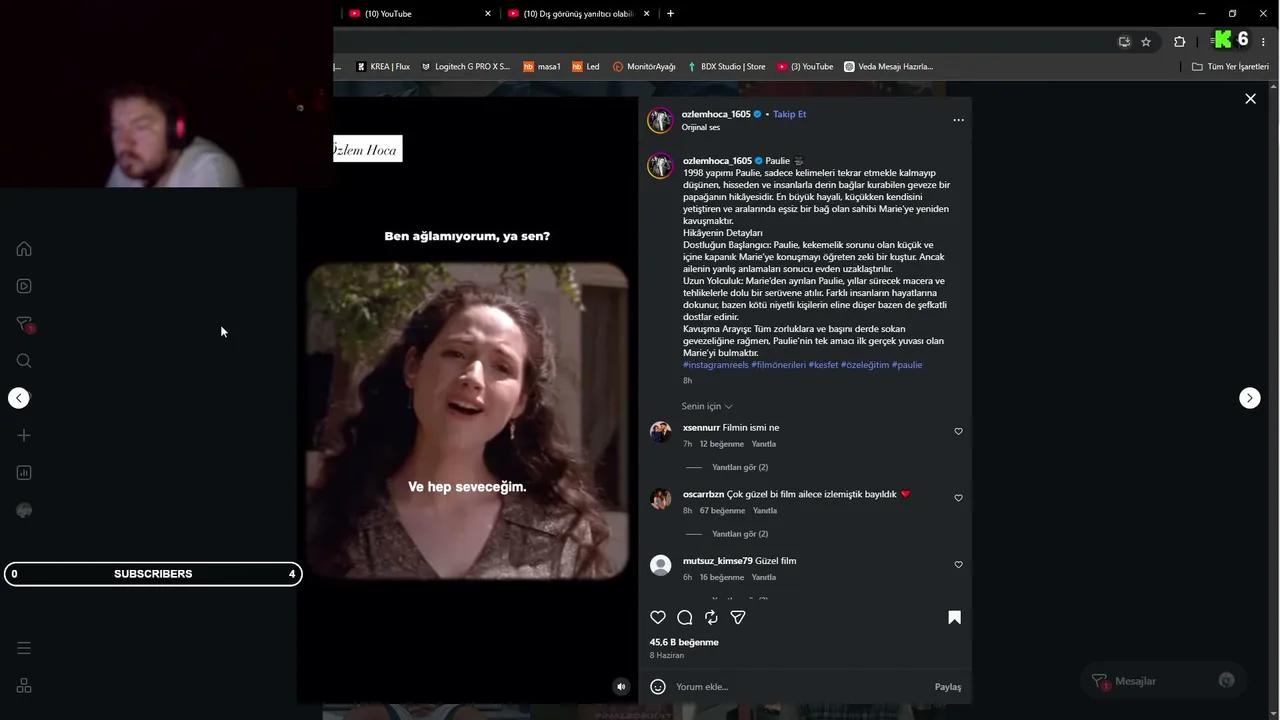This screenshot has width=1280, height=720.
Task: Open the #instagramreels hashtag
Action: 715,365
